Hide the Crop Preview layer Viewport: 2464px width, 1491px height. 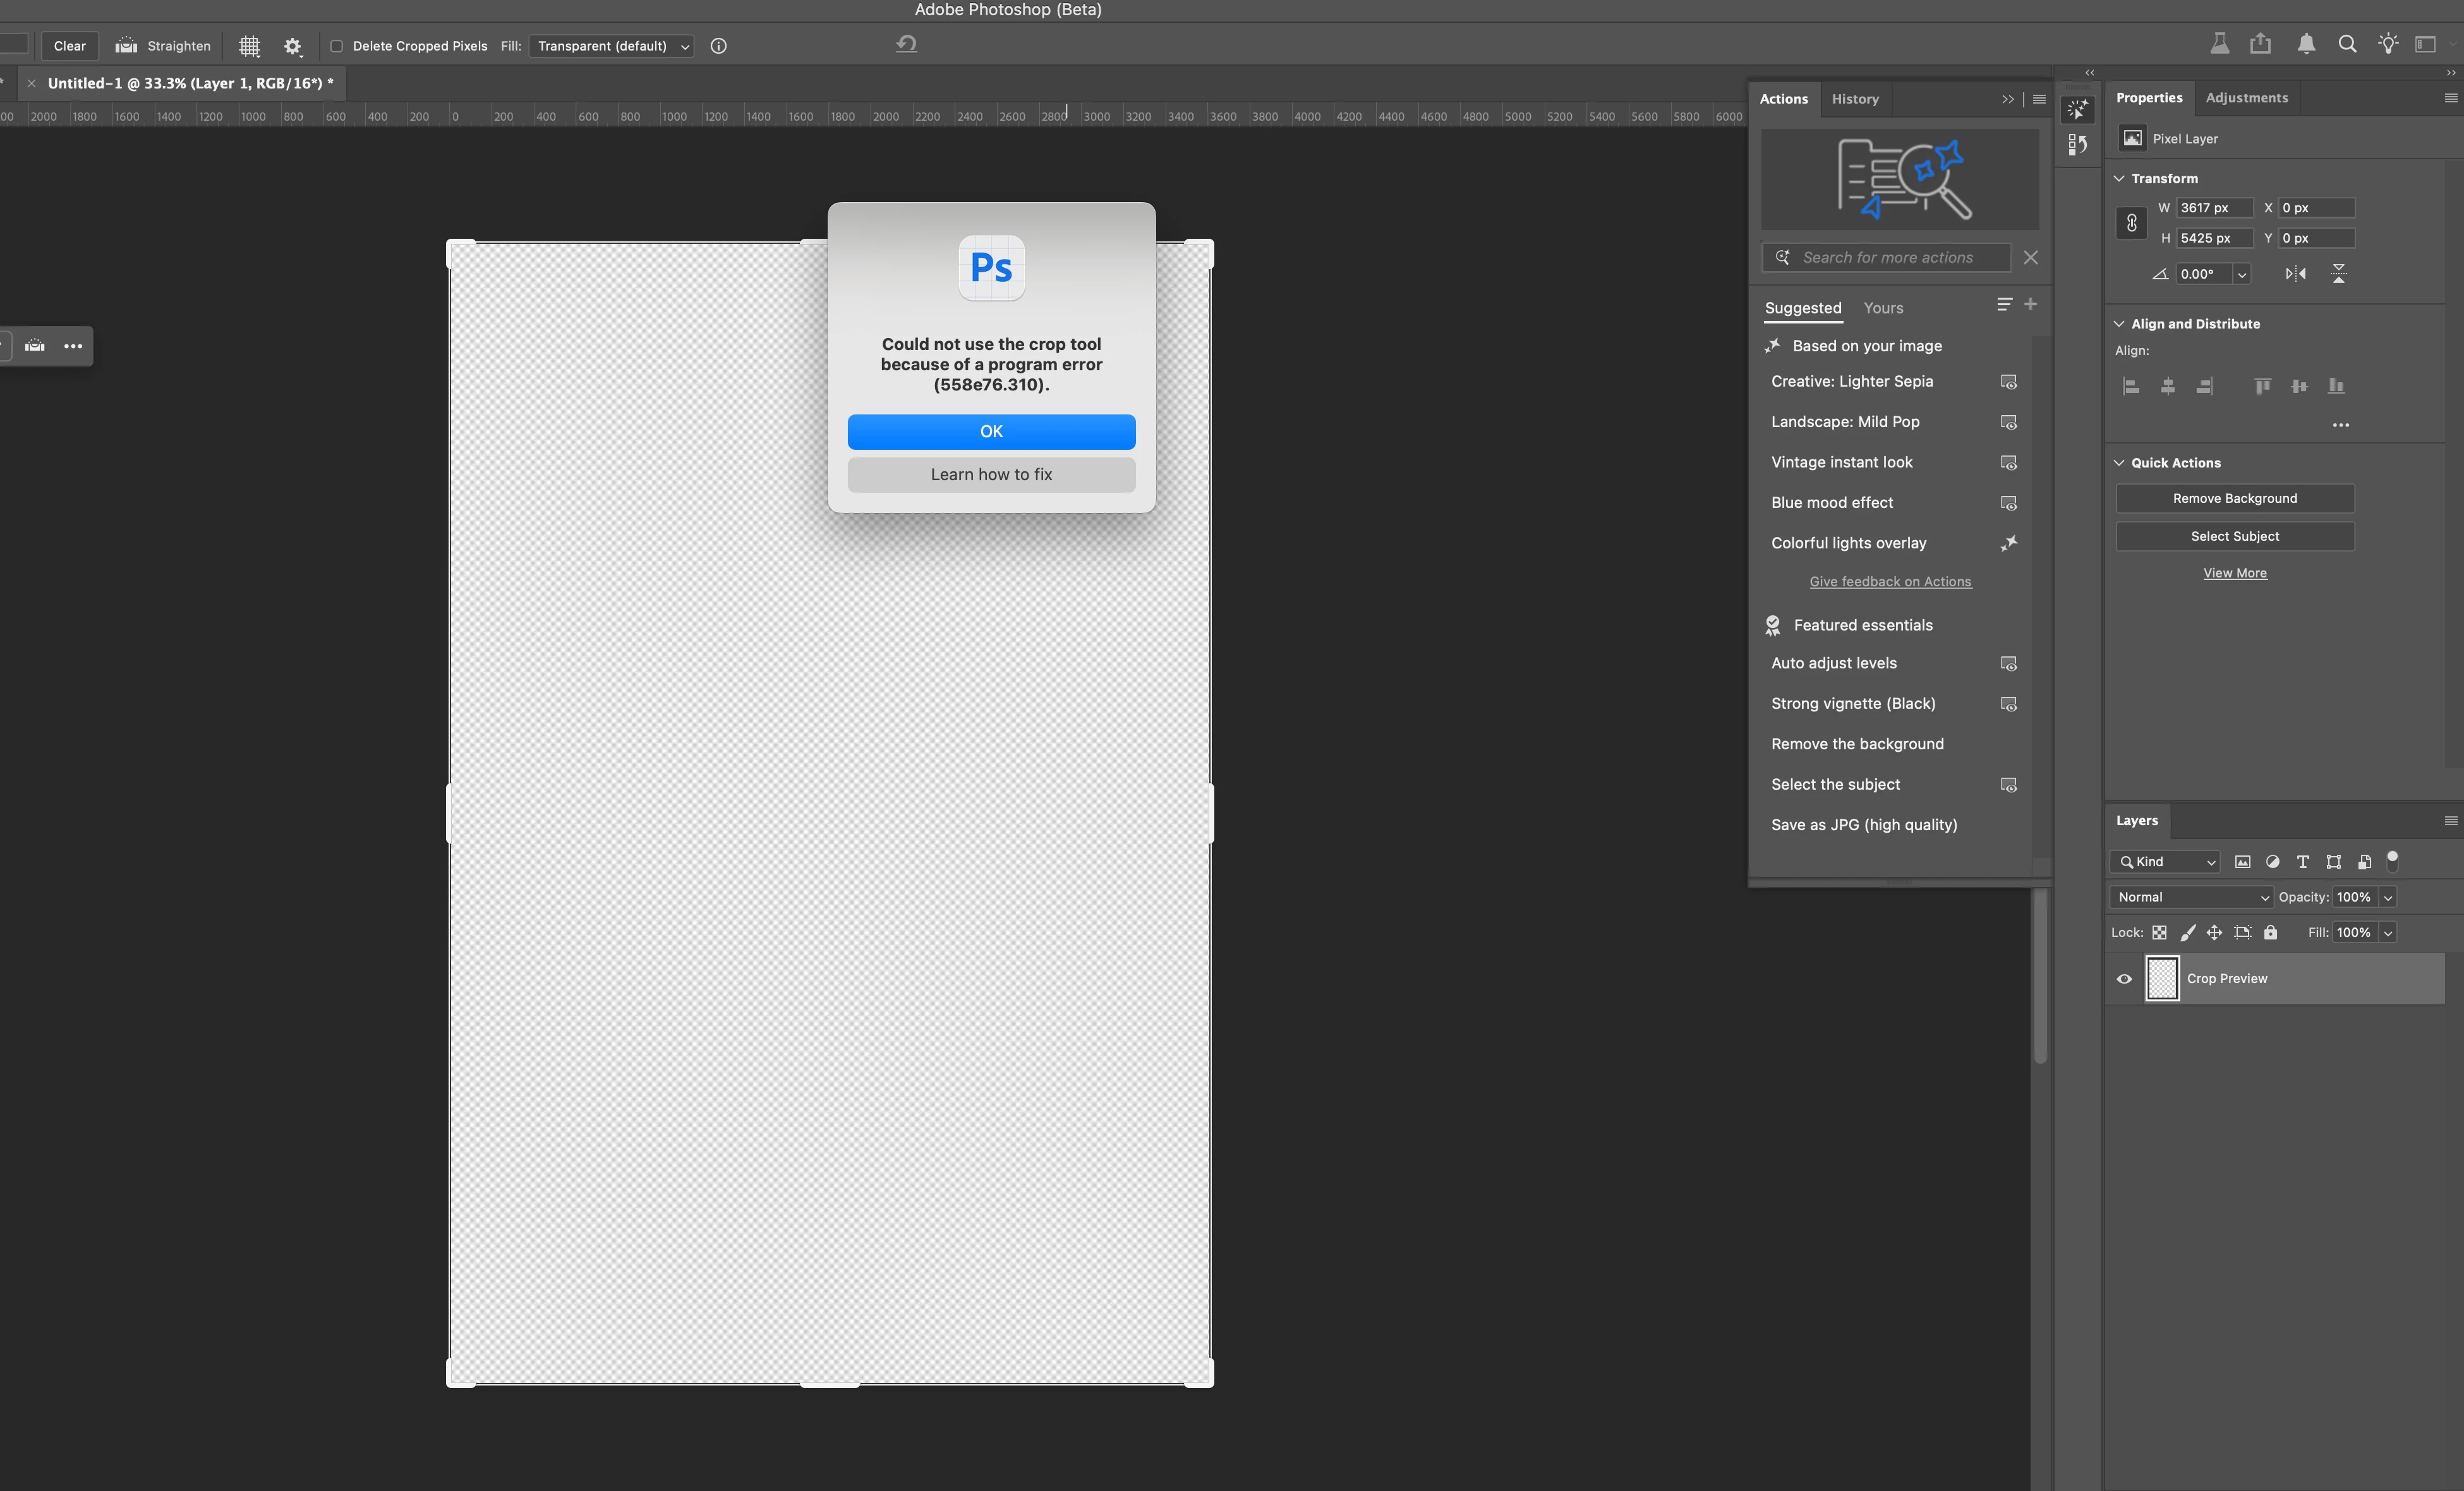pyautogui.click(x=2124, y=979)
